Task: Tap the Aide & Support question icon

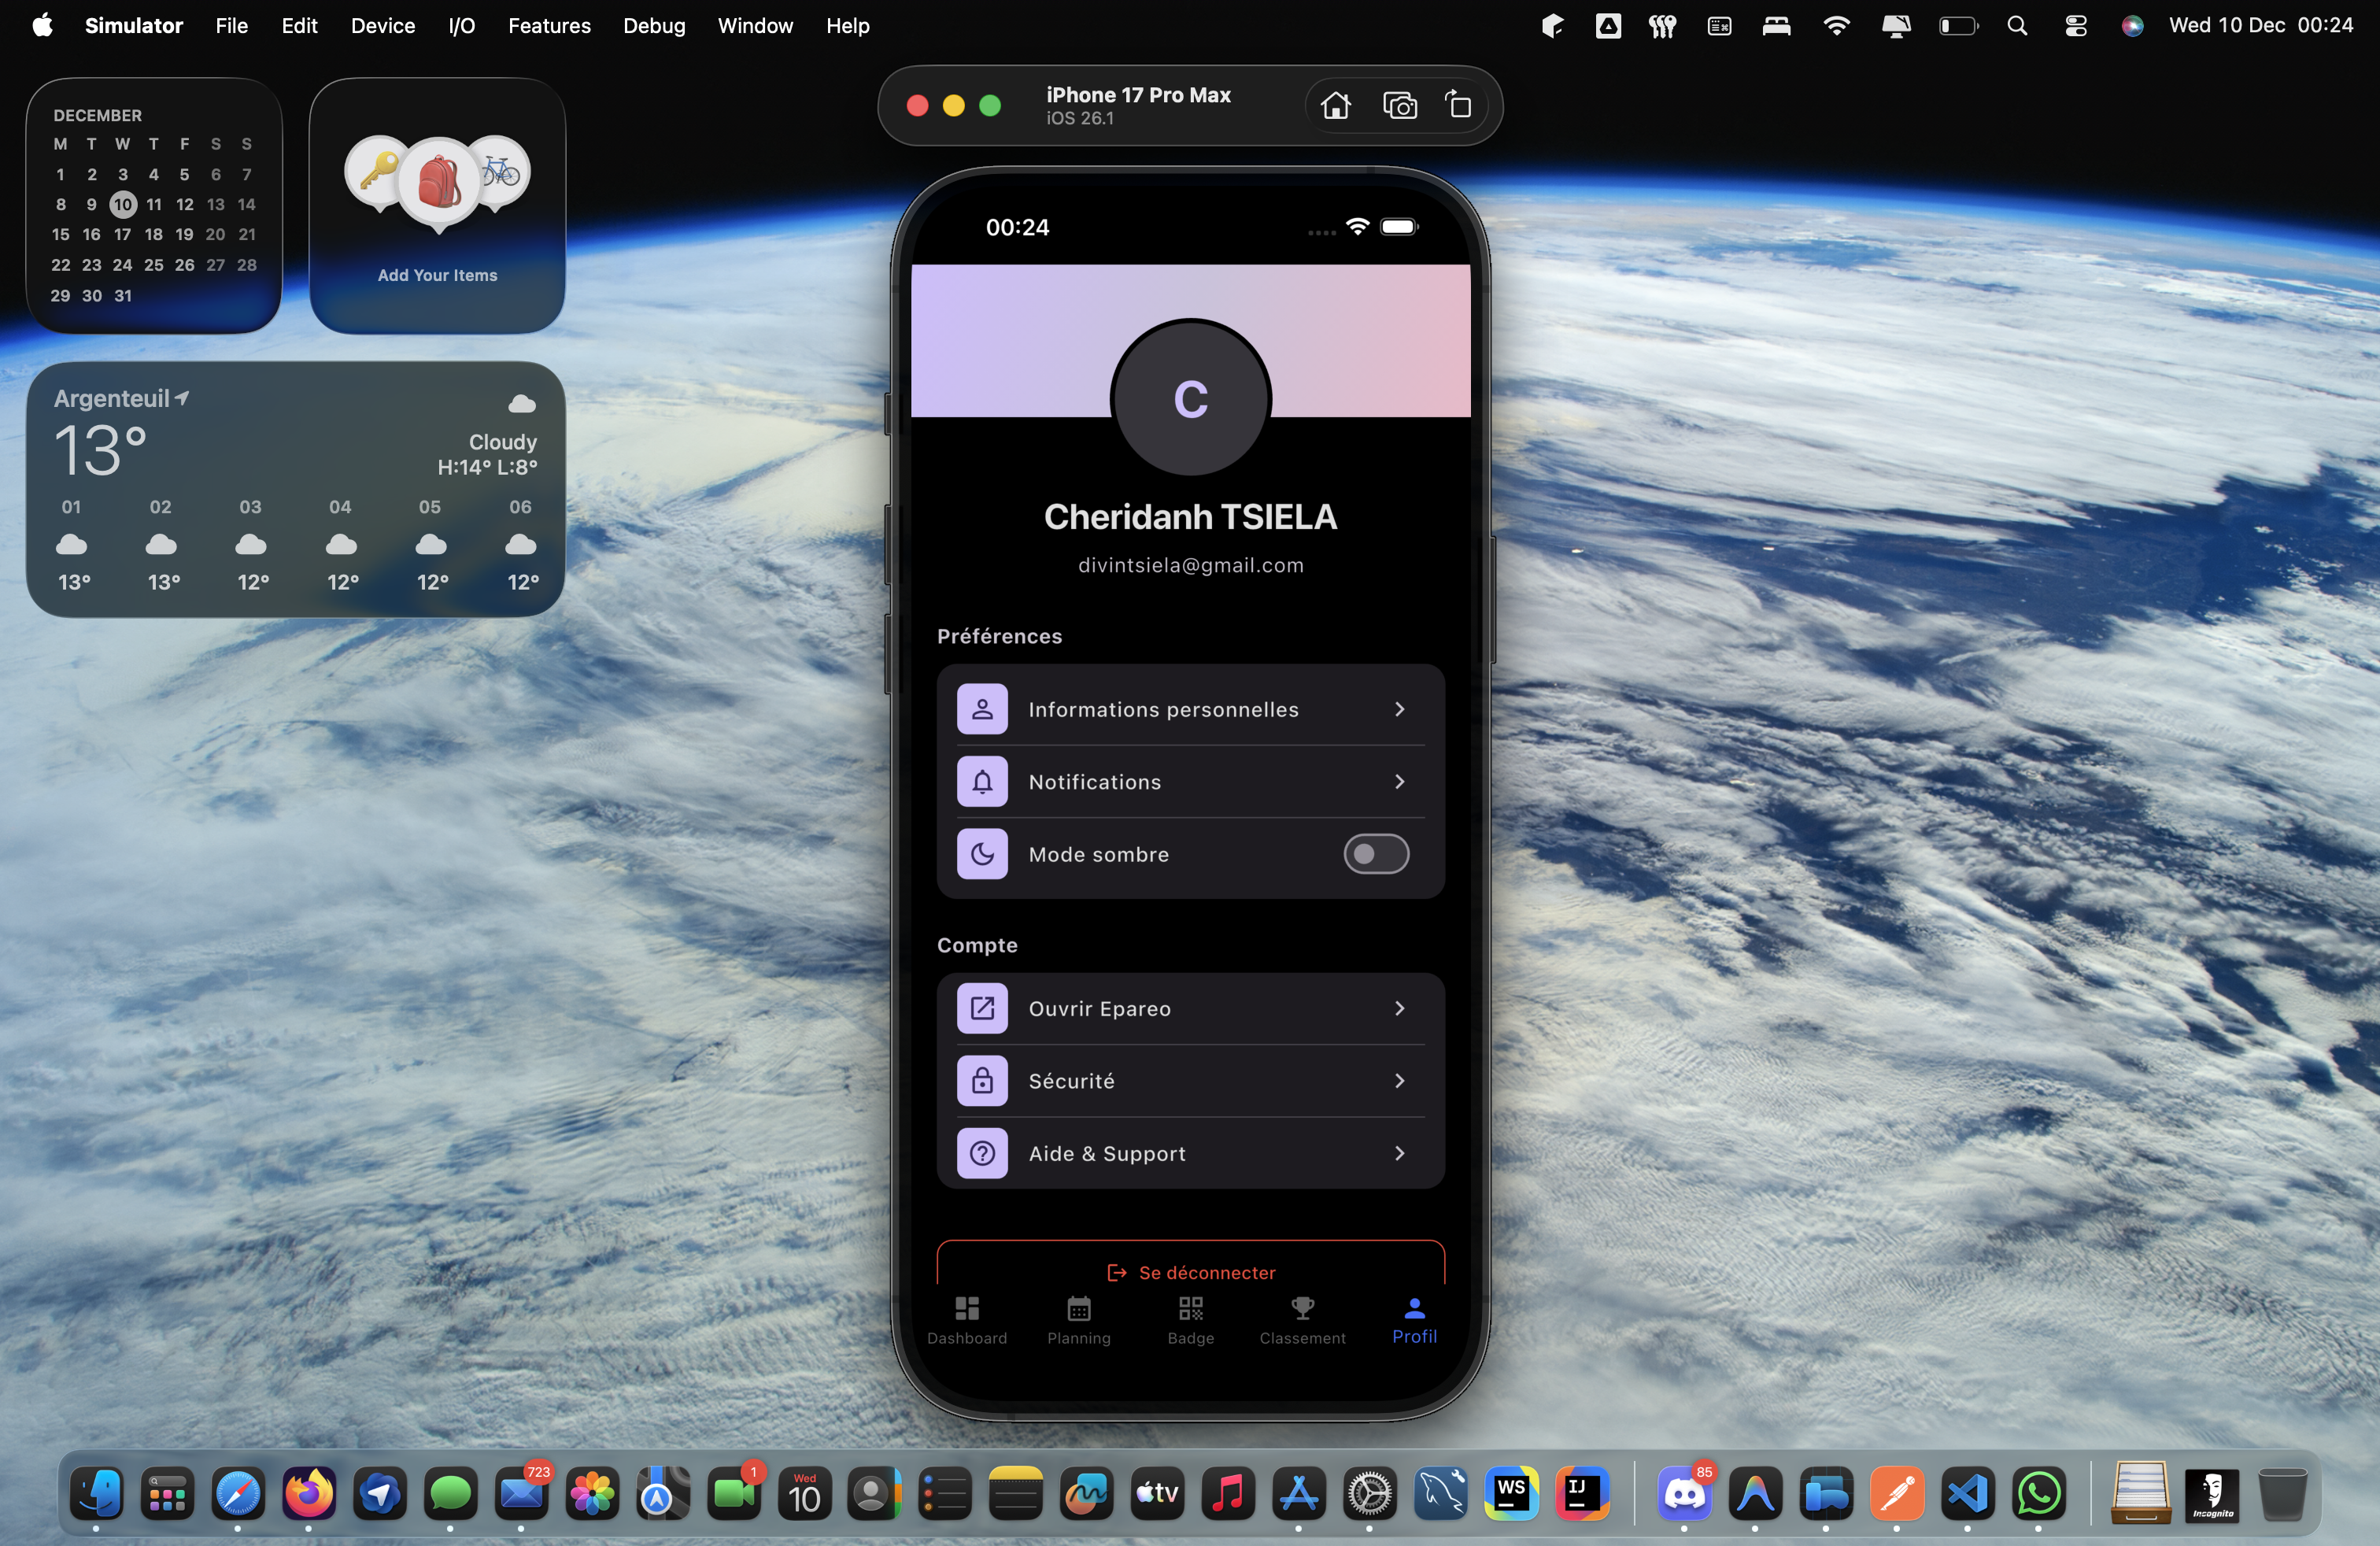Action: (982, 1153)
